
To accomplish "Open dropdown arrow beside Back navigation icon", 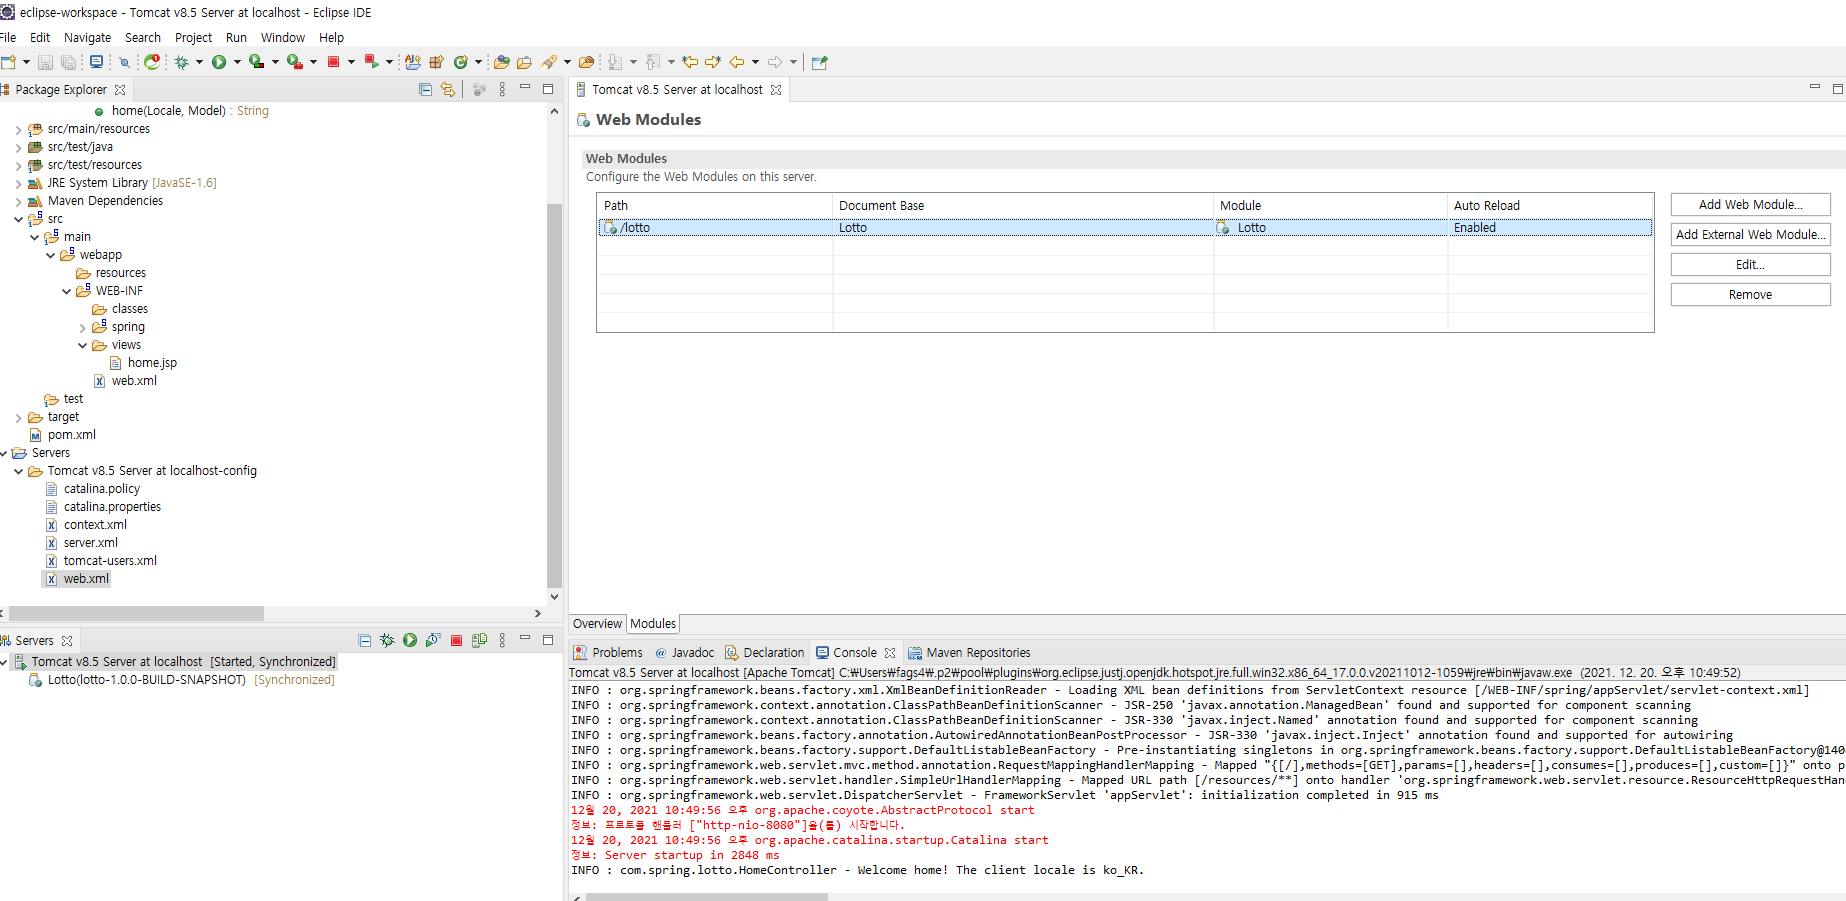I will [755, 62].
